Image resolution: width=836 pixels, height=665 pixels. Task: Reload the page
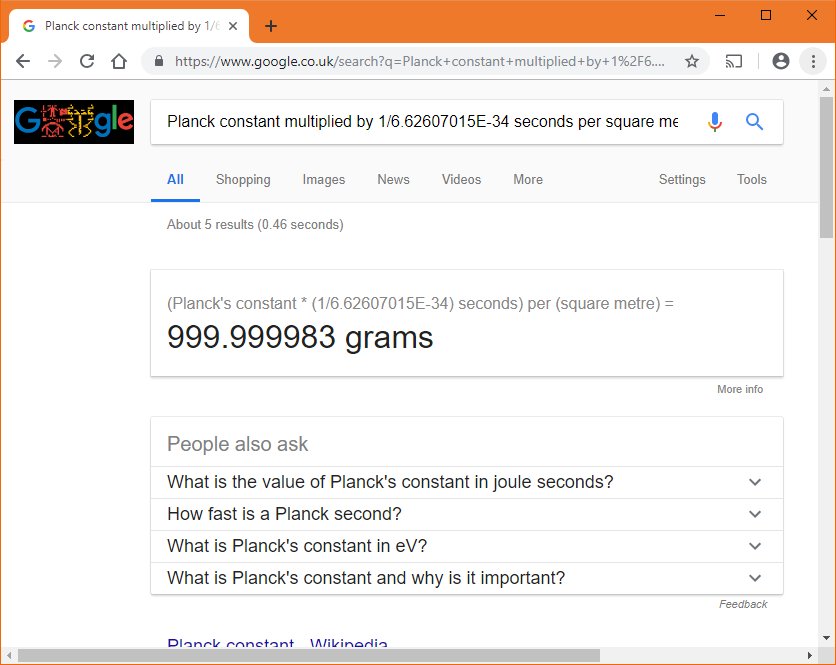click(87, 61)
